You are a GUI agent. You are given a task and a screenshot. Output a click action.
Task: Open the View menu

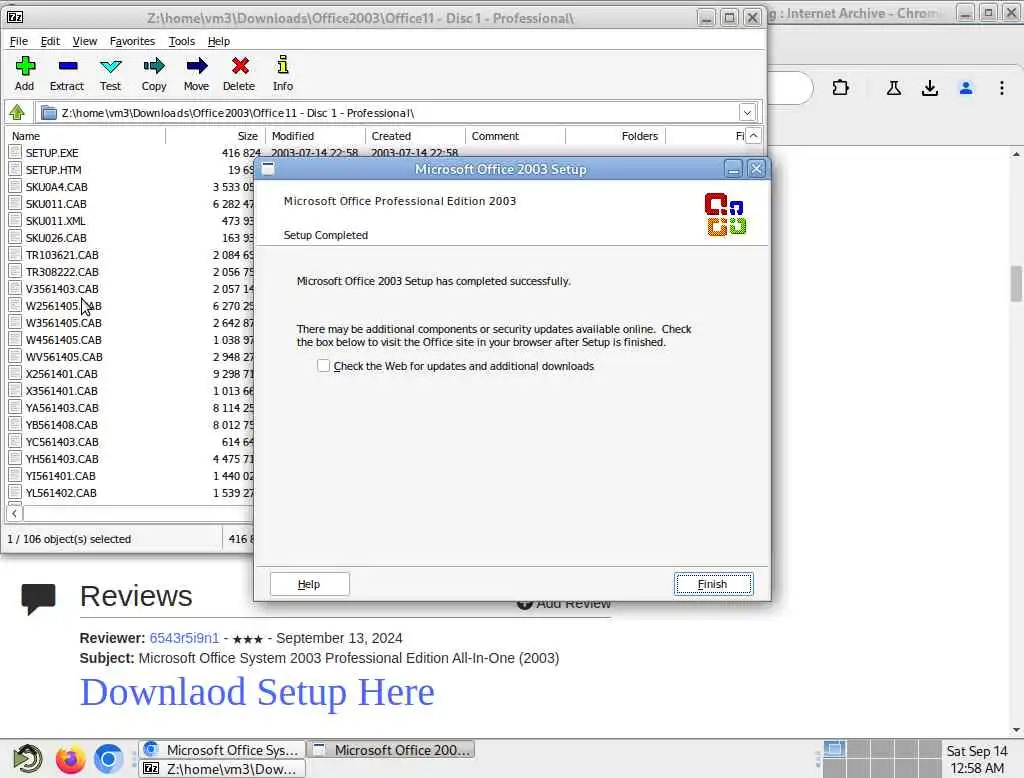coord(84,41)
